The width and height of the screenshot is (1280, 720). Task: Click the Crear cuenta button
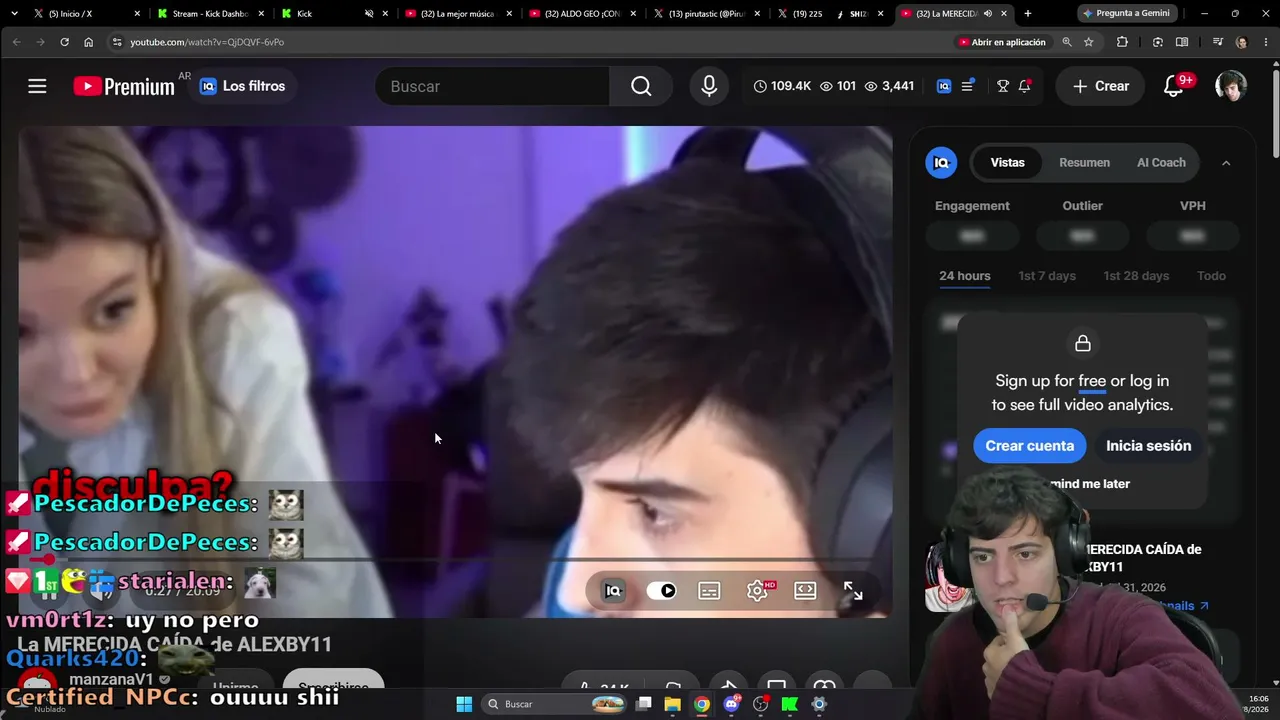1030,446
